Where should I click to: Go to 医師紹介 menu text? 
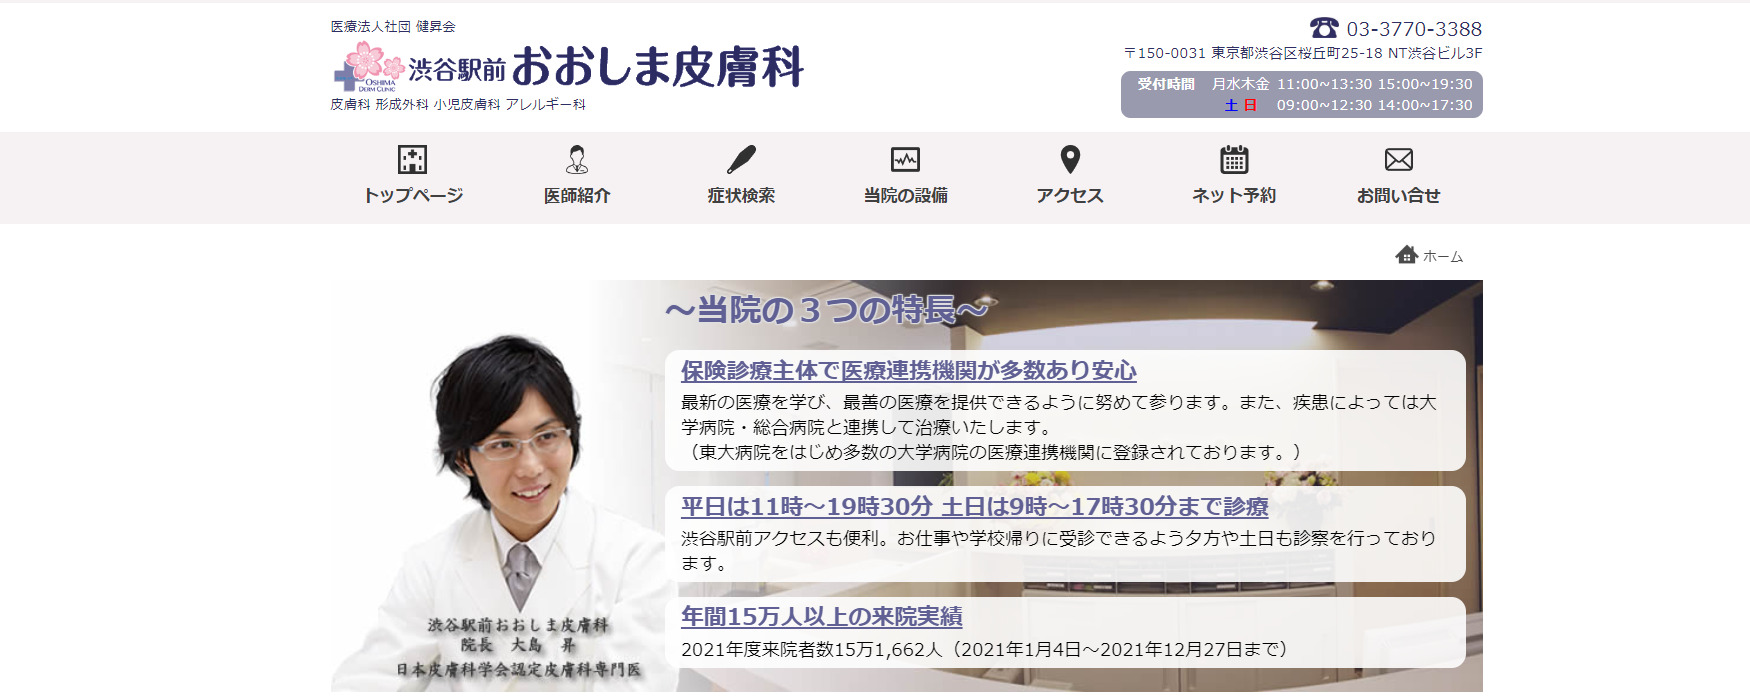click(x=577, y=196)
